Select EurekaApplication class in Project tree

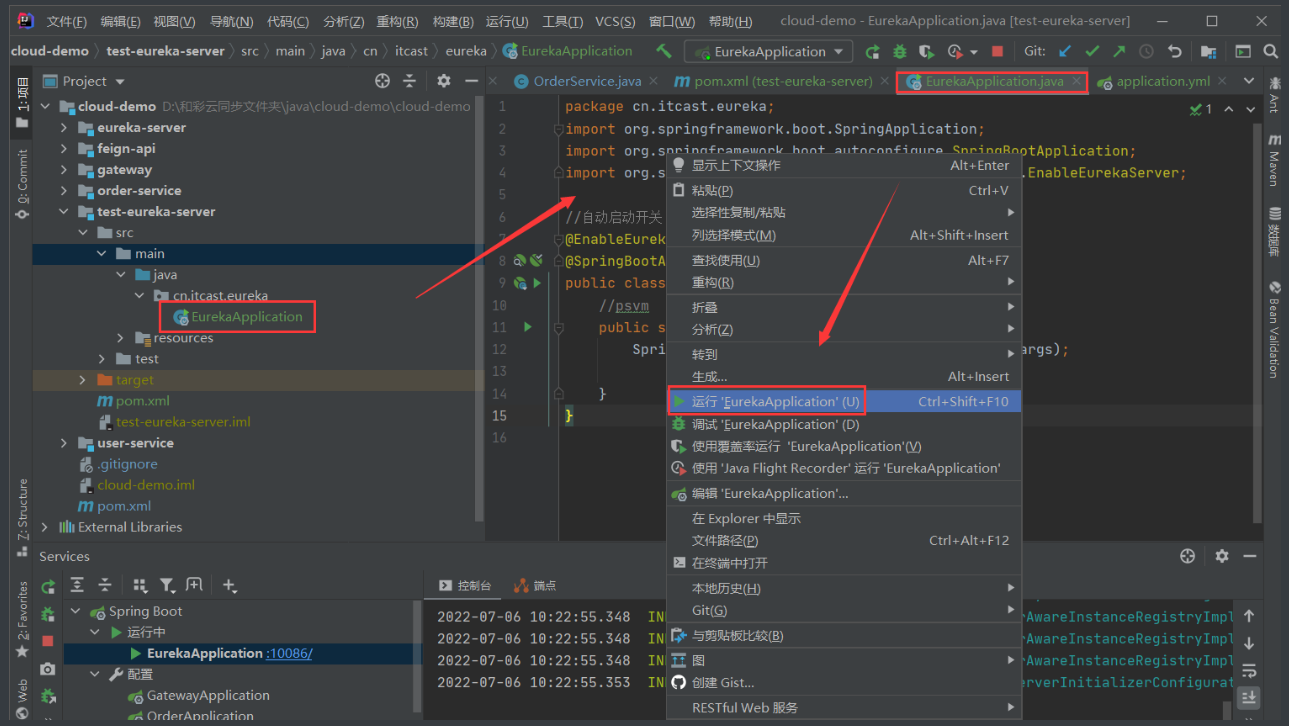point(238,316)
